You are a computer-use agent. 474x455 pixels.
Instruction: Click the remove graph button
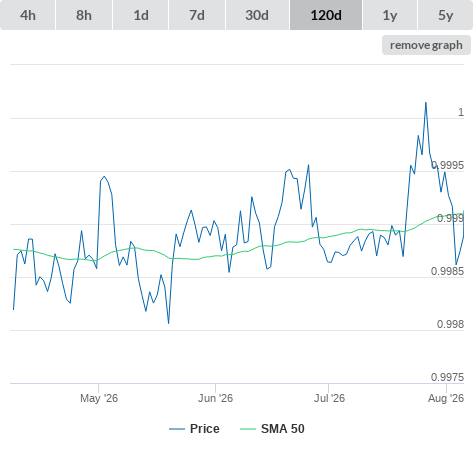[x=426, y=45]
